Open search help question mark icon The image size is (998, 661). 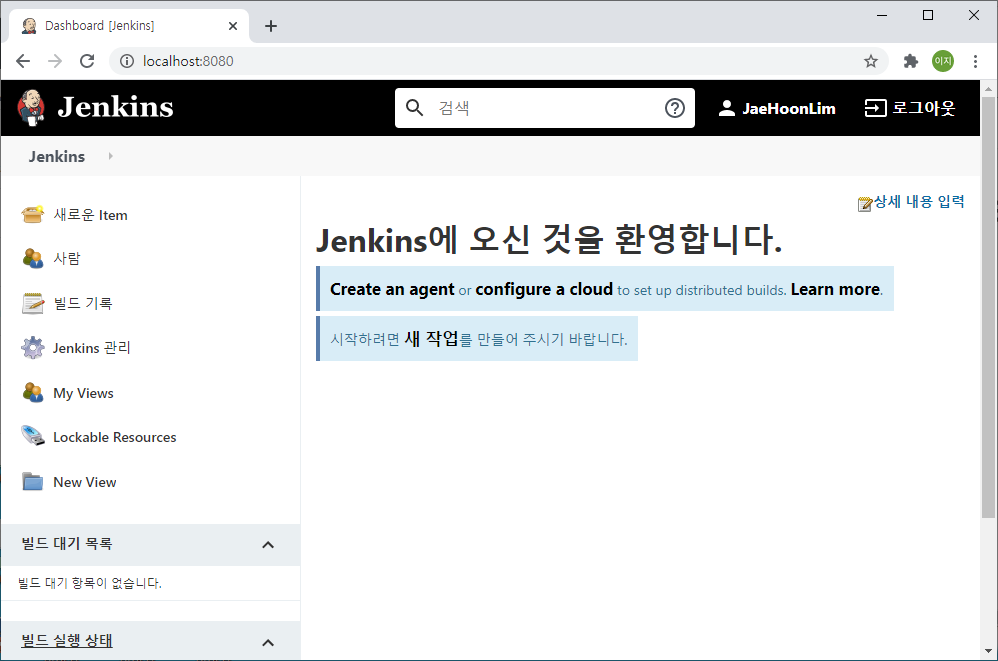click(675, 108)
